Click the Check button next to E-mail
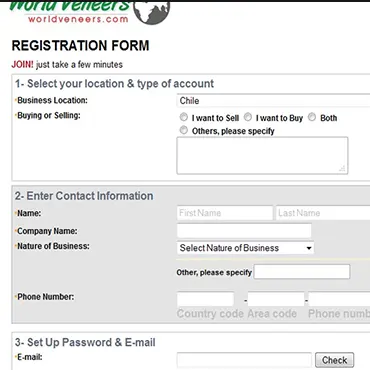This screenshot has width=370, height=370. tap(334, 360)
